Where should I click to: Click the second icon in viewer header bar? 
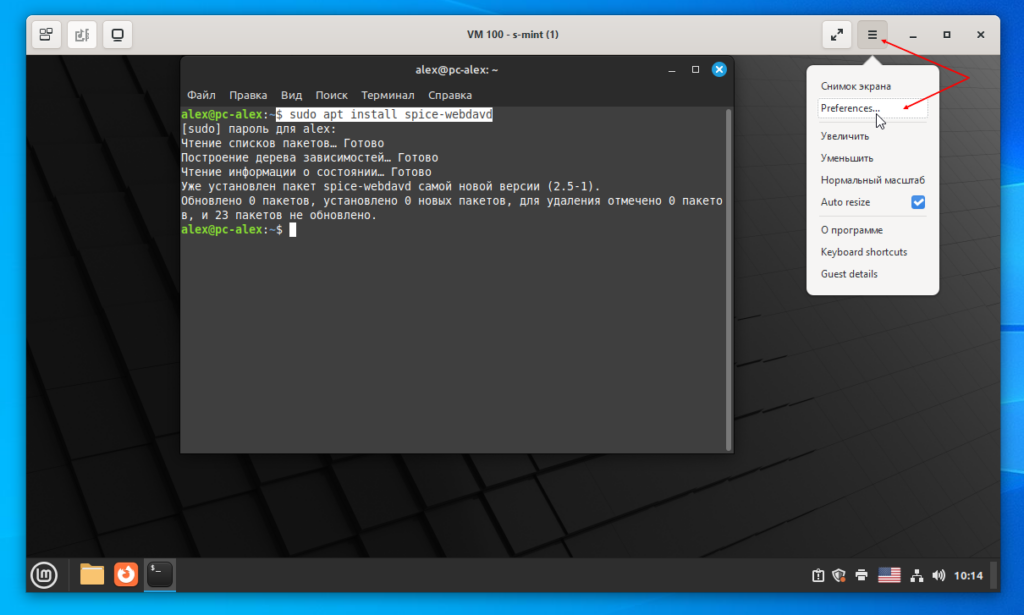click(x=82, y=35)
